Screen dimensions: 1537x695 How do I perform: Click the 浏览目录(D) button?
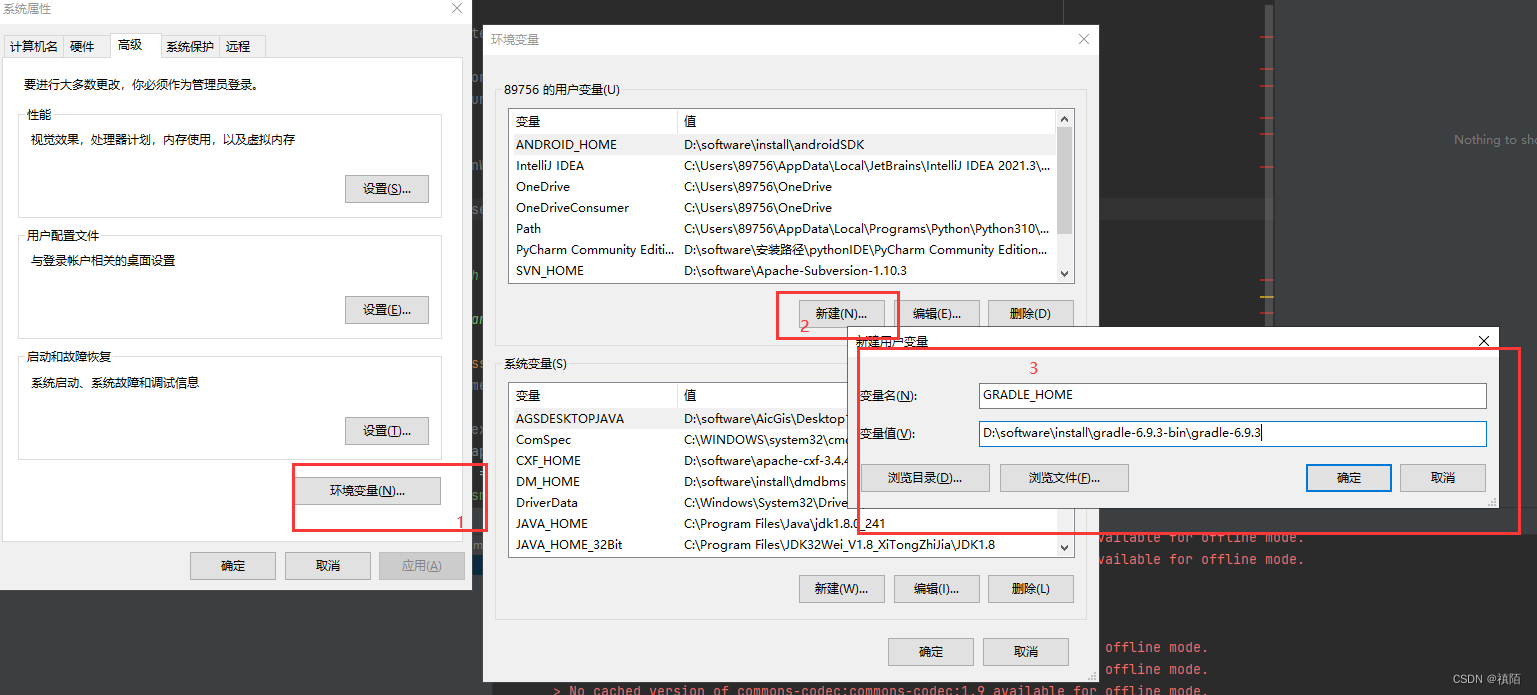925,478
